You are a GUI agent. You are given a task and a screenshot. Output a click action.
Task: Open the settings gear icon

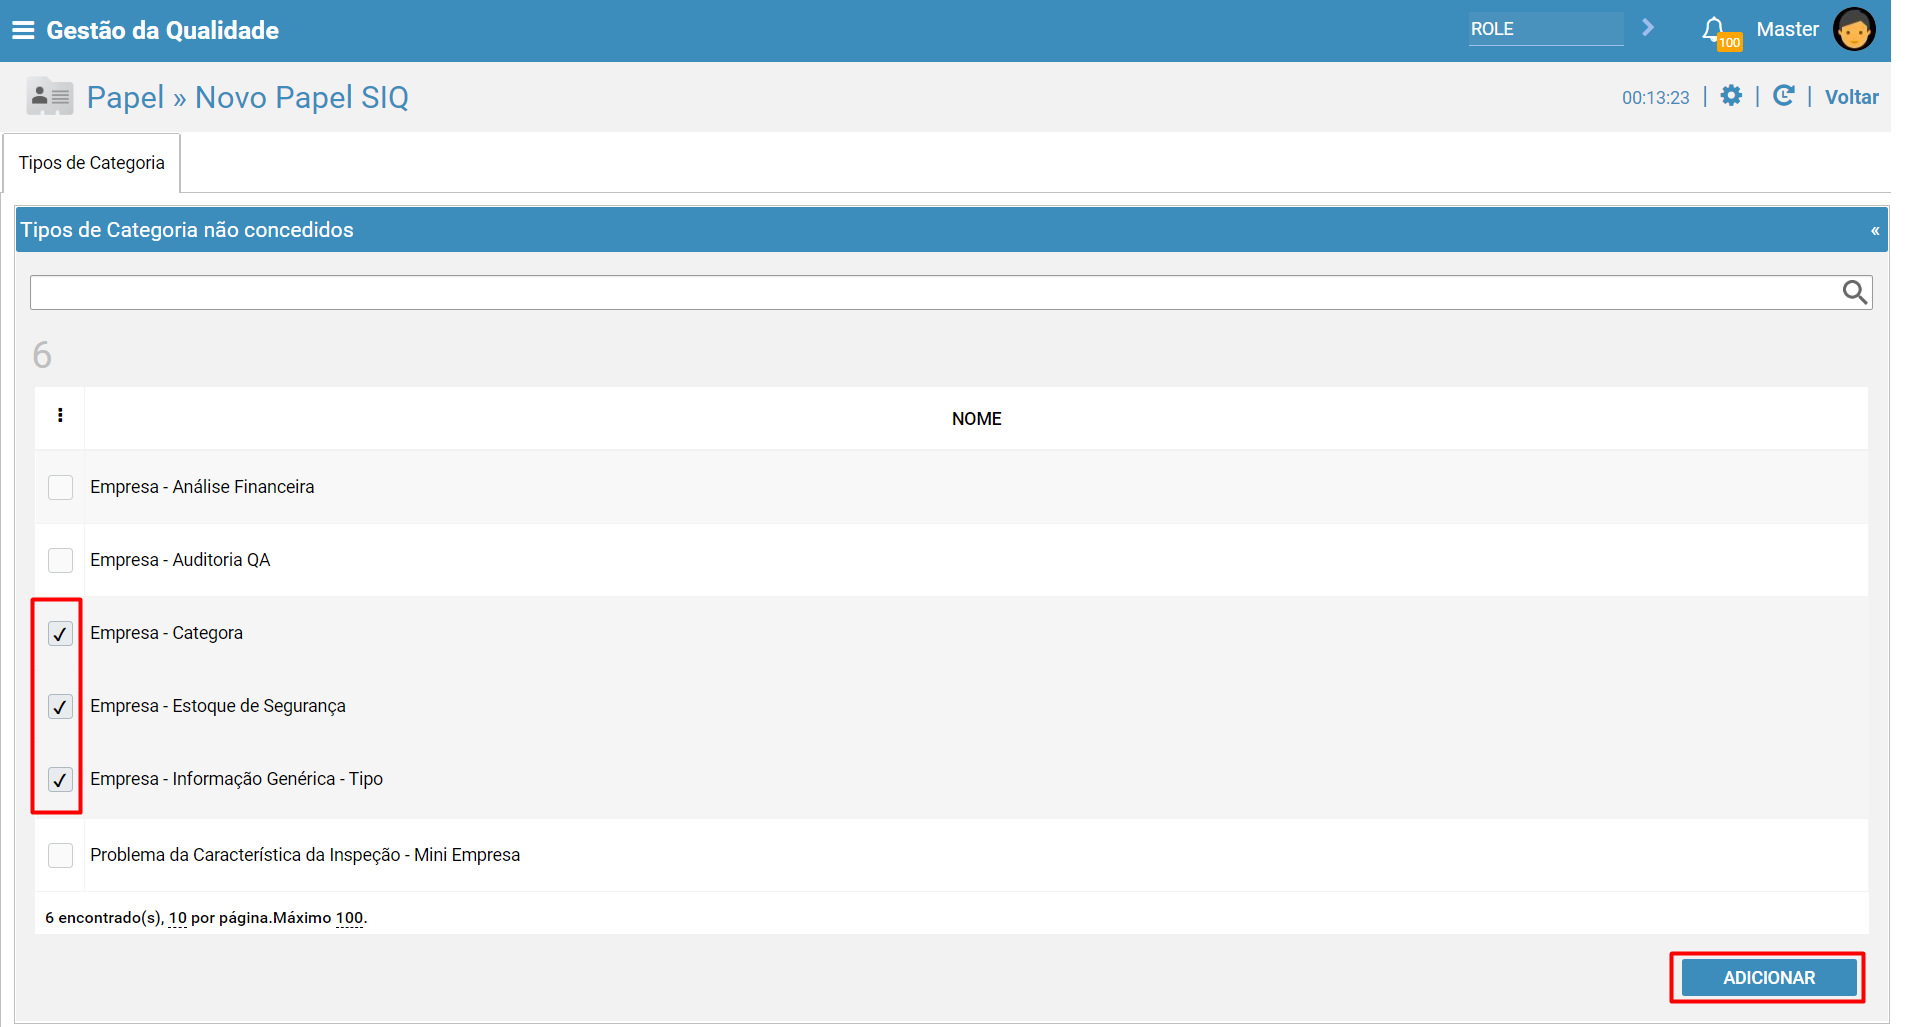1731,96
